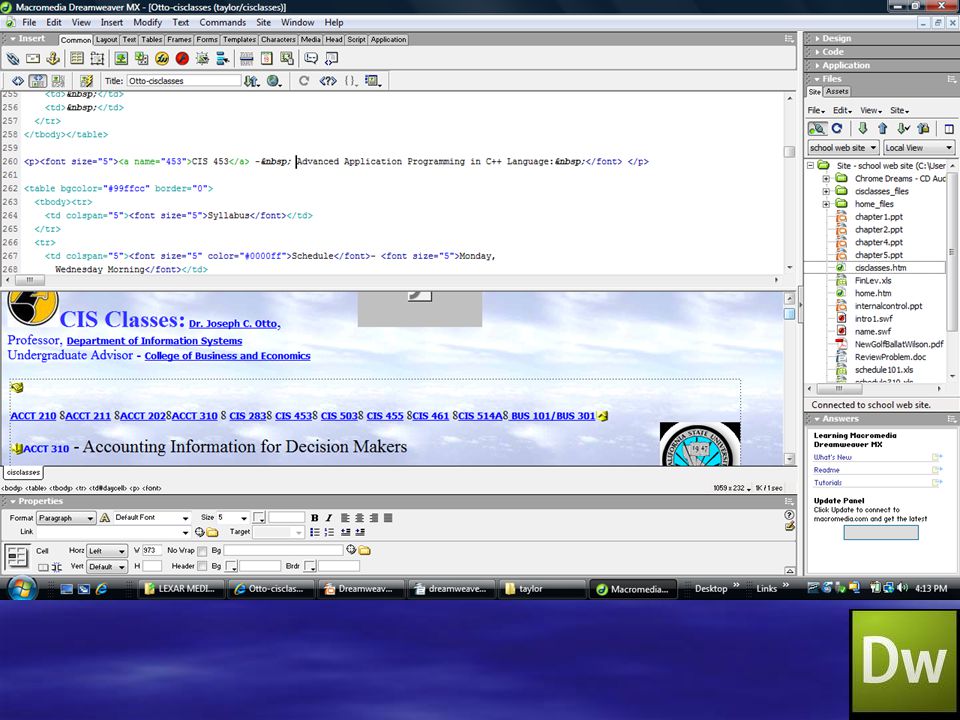Screen dimensions: 960x720
Task: Open the Tutorials link in Answers
Action: tap(828, 482)
